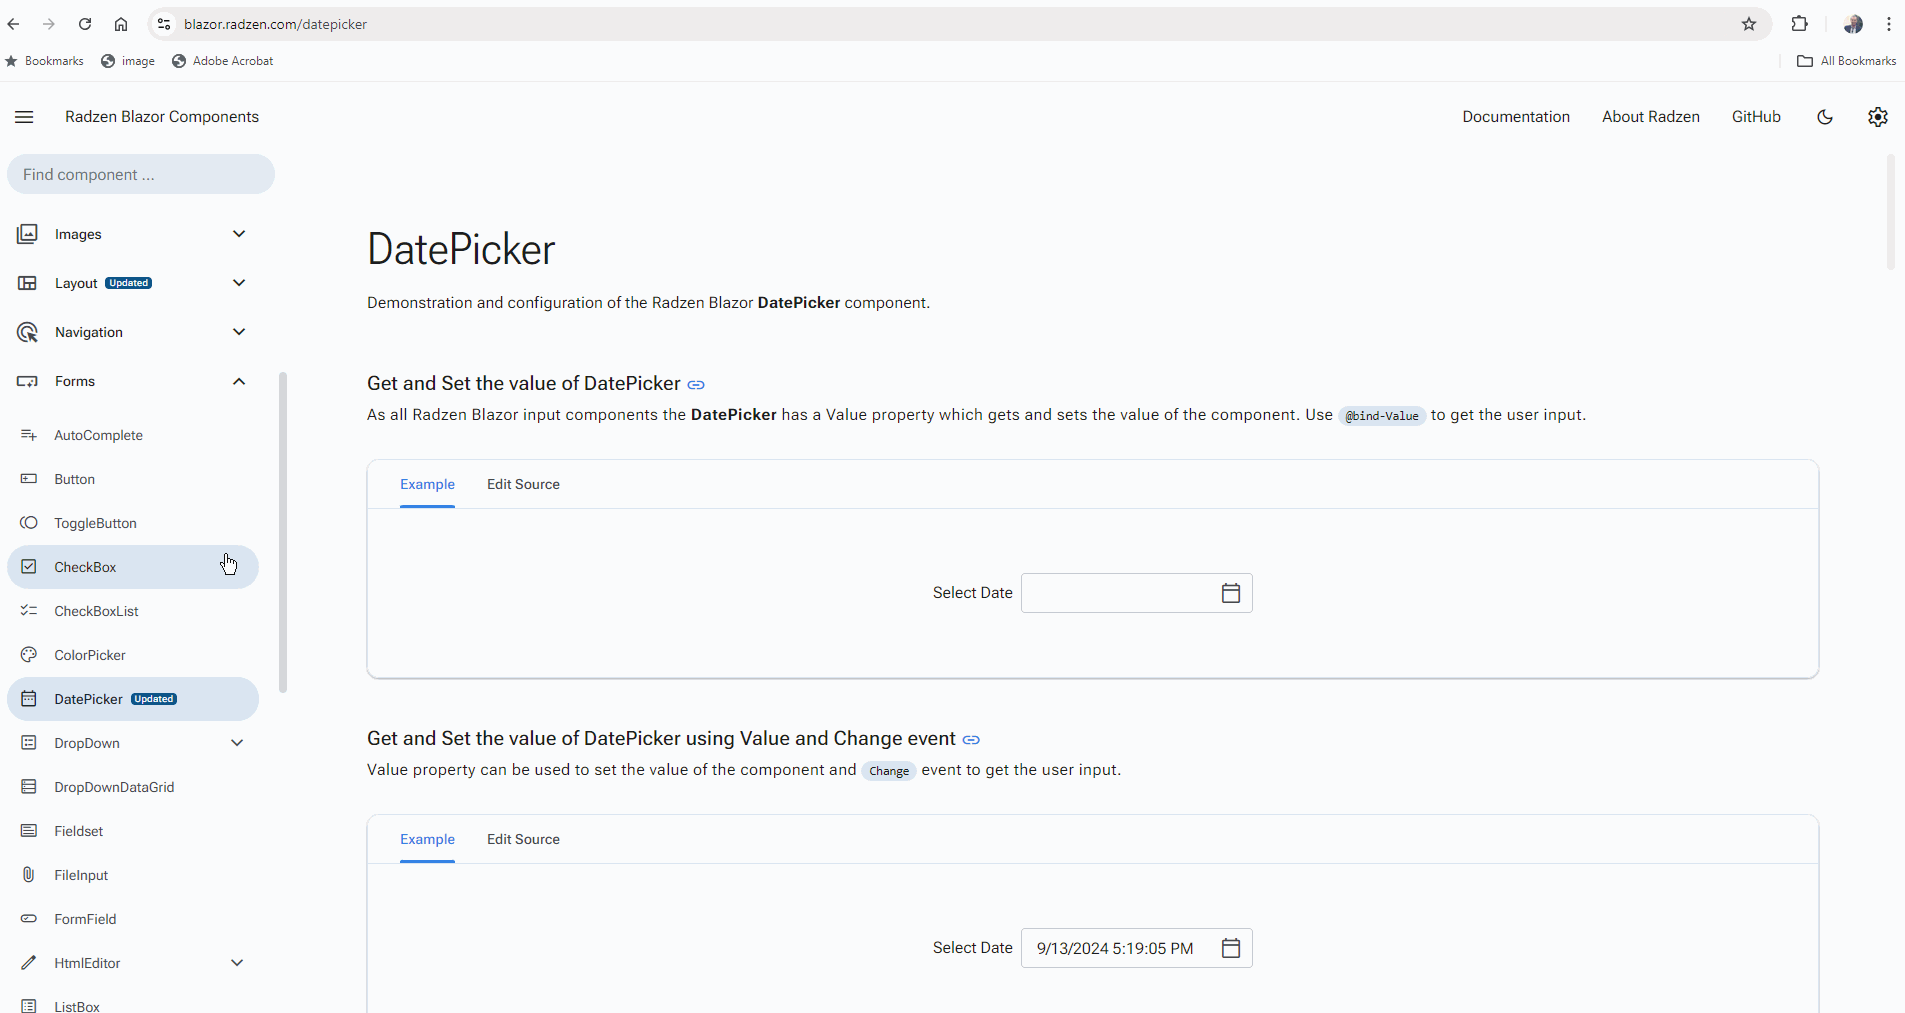
Task: Open the Chrome three-dot menu
Action: tap(1889, 24)
